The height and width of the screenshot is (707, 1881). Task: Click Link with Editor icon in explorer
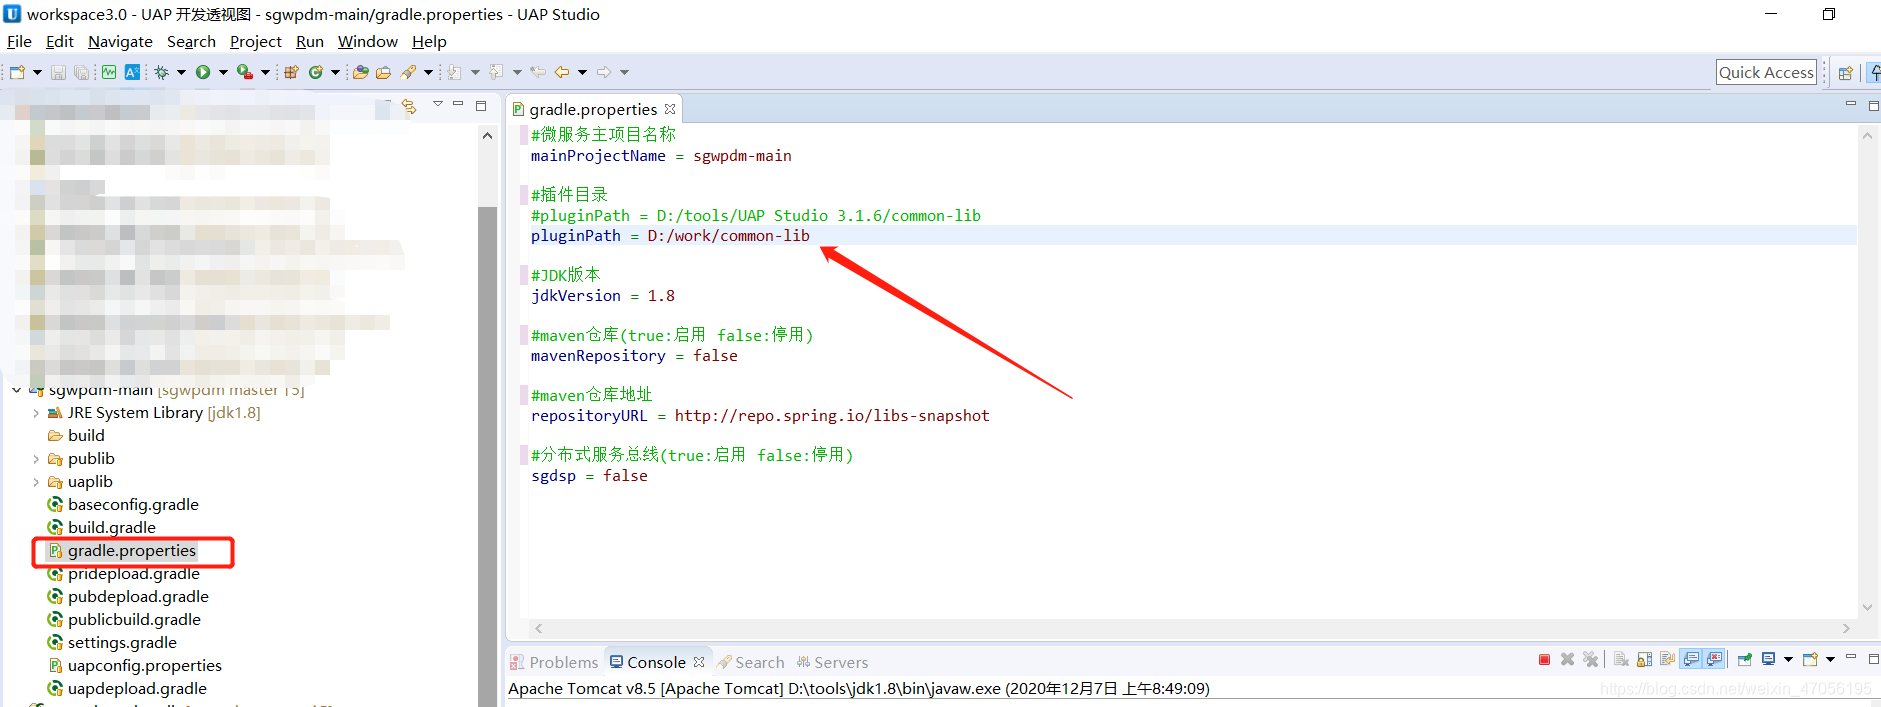click(x=409, y=106)
